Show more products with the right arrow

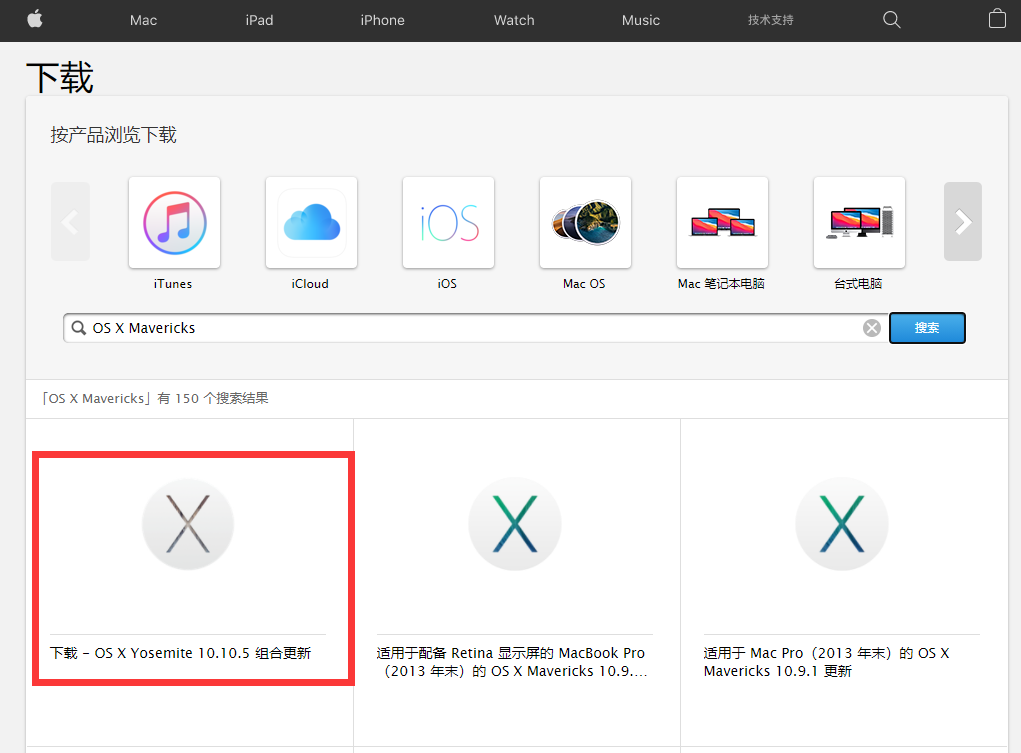point(963,221)
